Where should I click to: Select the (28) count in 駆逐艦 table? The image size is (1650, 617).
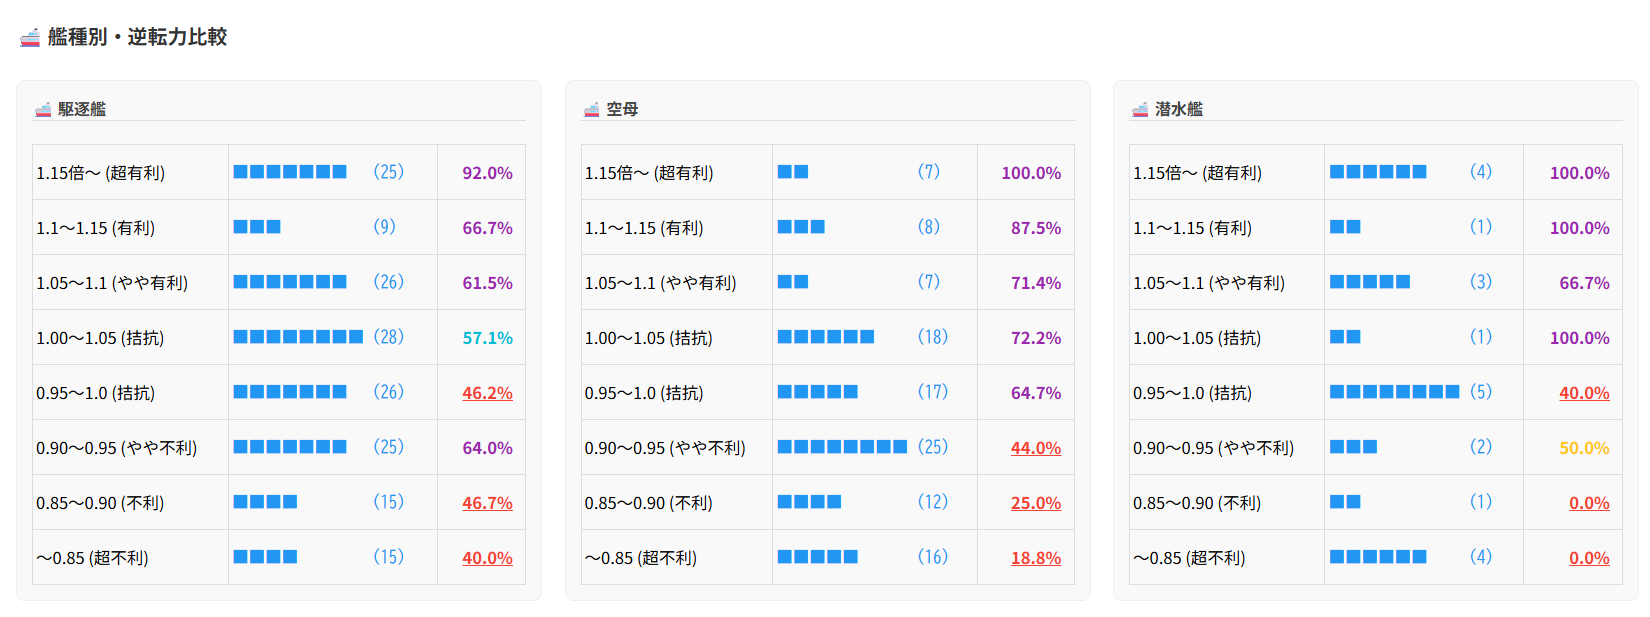pos(389,337)
